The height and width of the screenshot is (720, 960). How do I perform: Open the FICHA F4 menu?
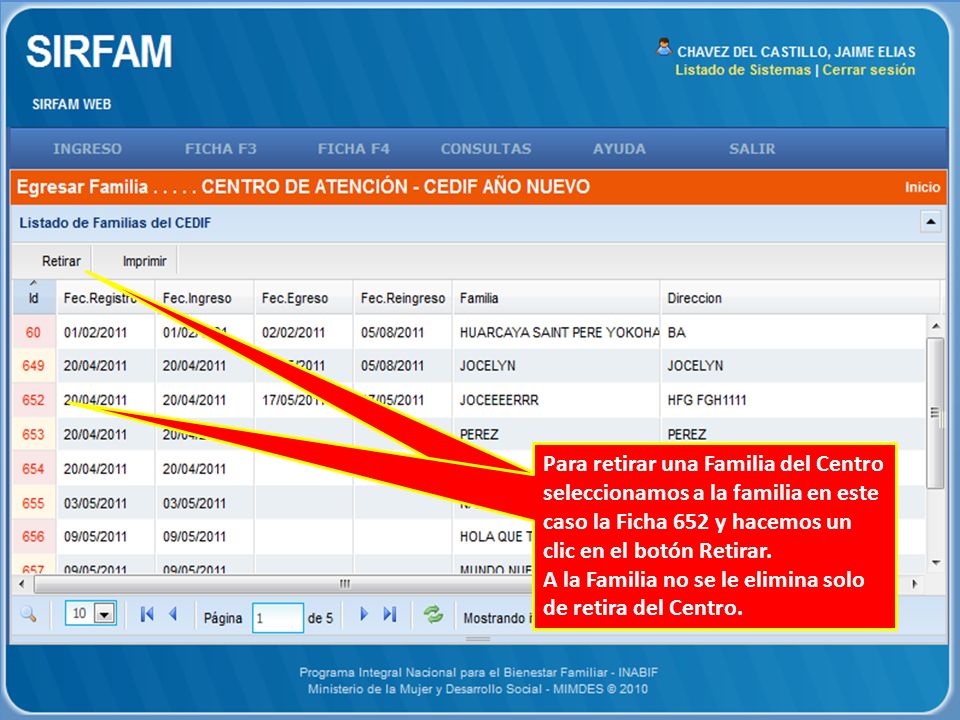353,149
